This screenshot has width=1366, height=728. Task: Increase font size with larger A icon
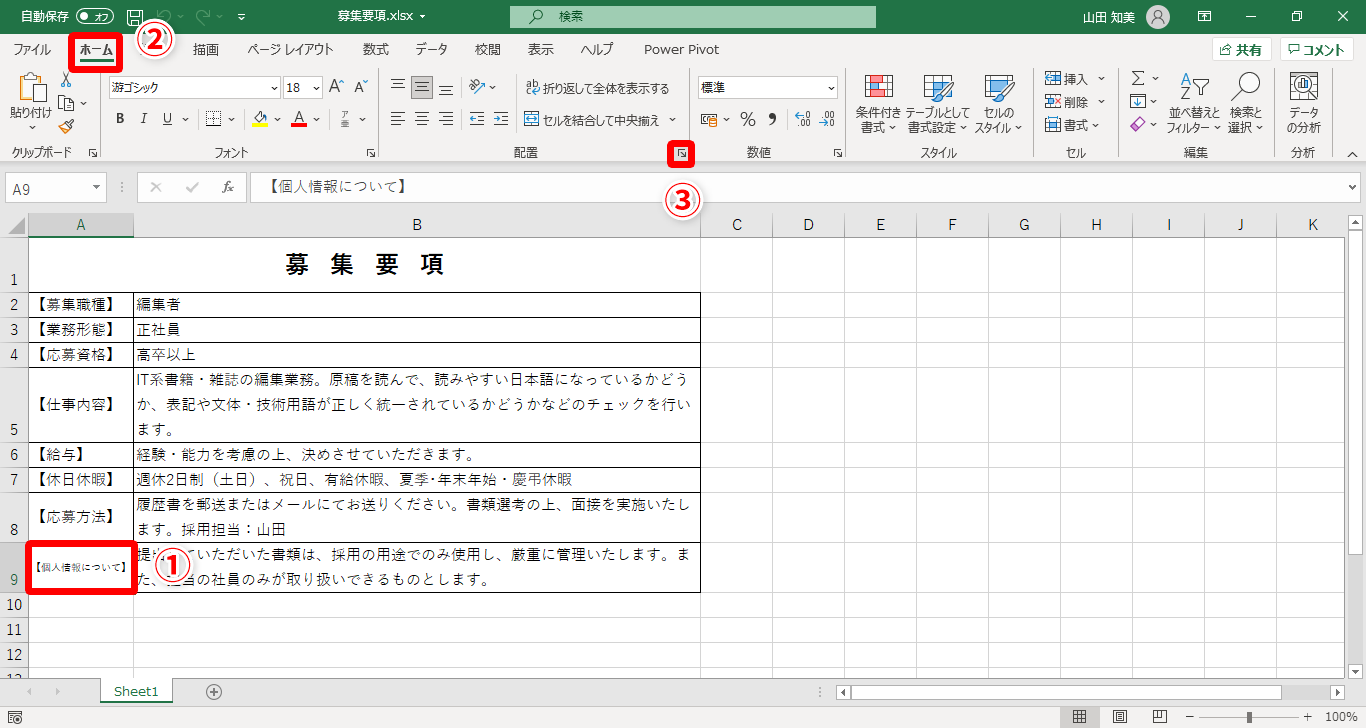337,87
